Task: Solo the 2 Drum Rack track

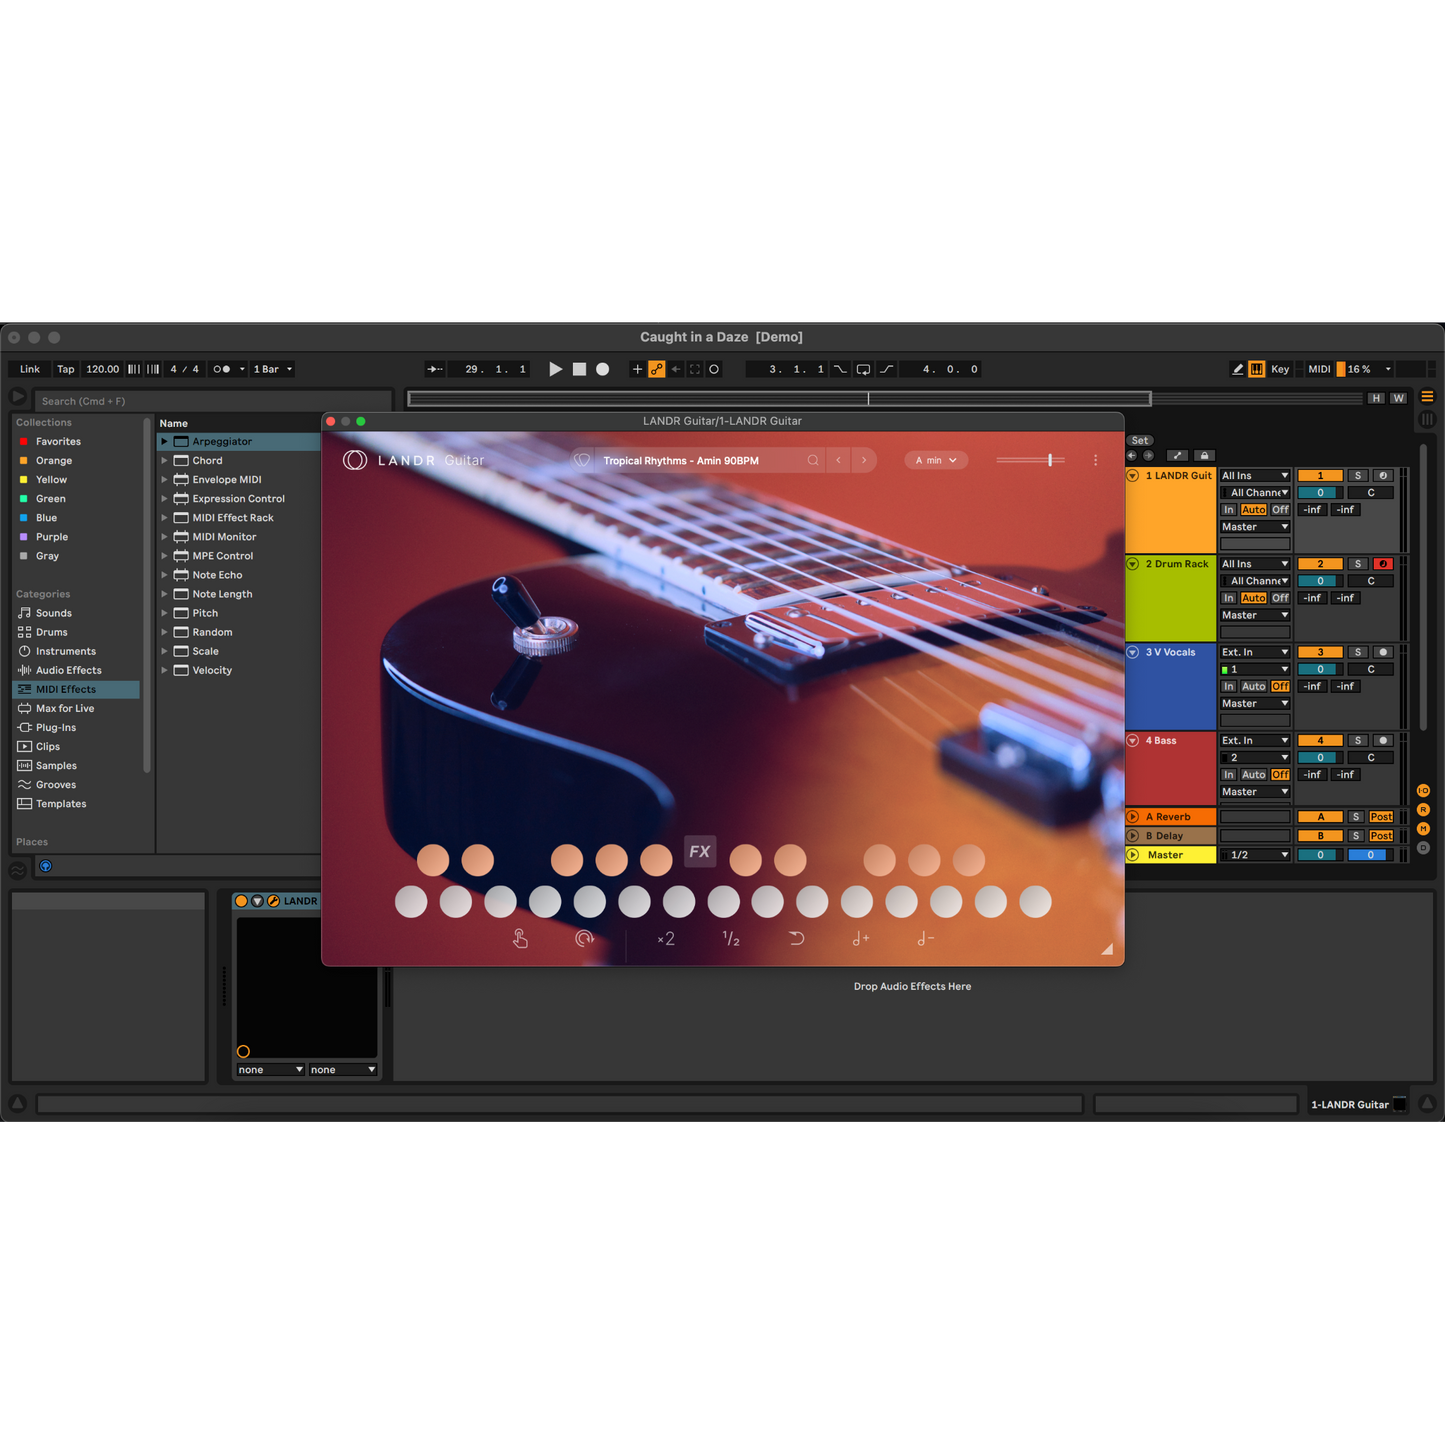Action: pos(1357,563)
